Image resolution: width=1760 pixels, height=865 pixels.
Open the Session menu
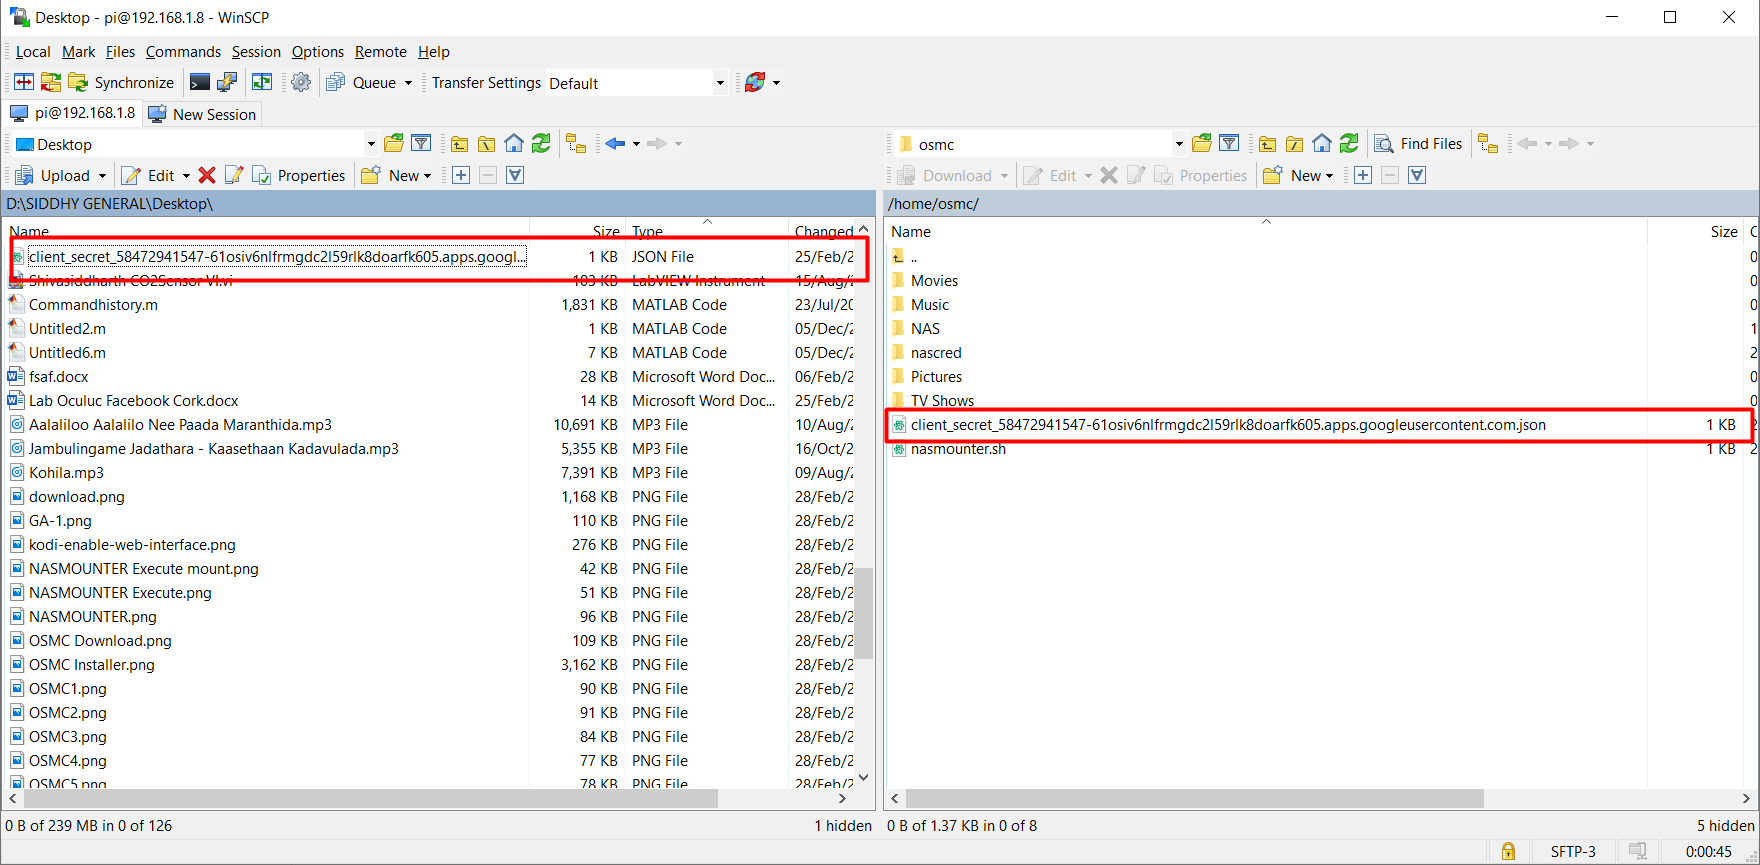[256, 52]
